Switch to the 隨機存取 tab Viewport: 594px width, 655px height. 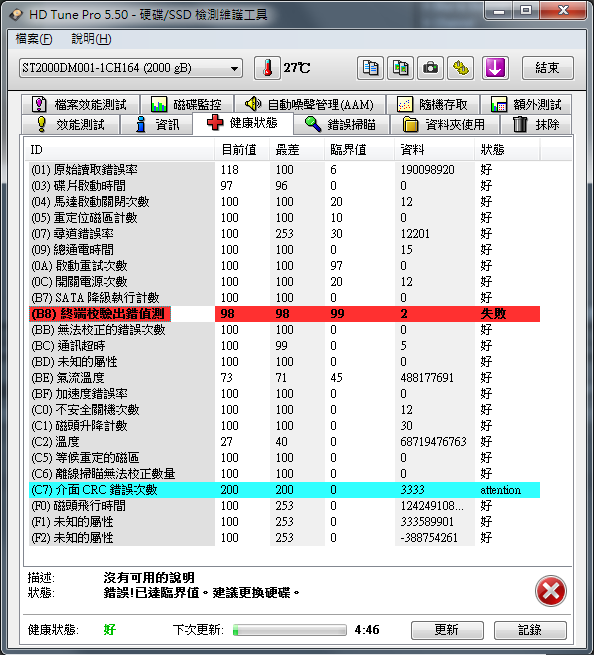433,104
